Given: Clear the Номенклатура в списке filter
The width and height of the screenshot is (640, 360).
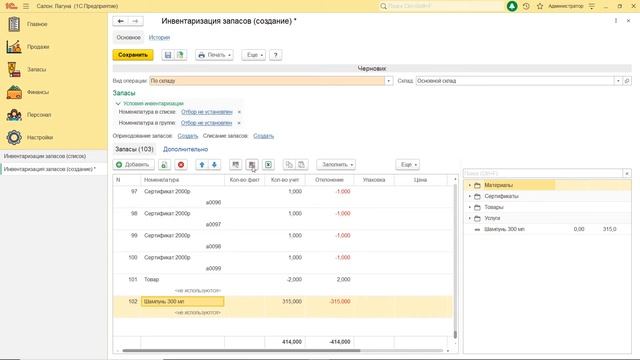Looking at the screenshot, I should (239, 112).
